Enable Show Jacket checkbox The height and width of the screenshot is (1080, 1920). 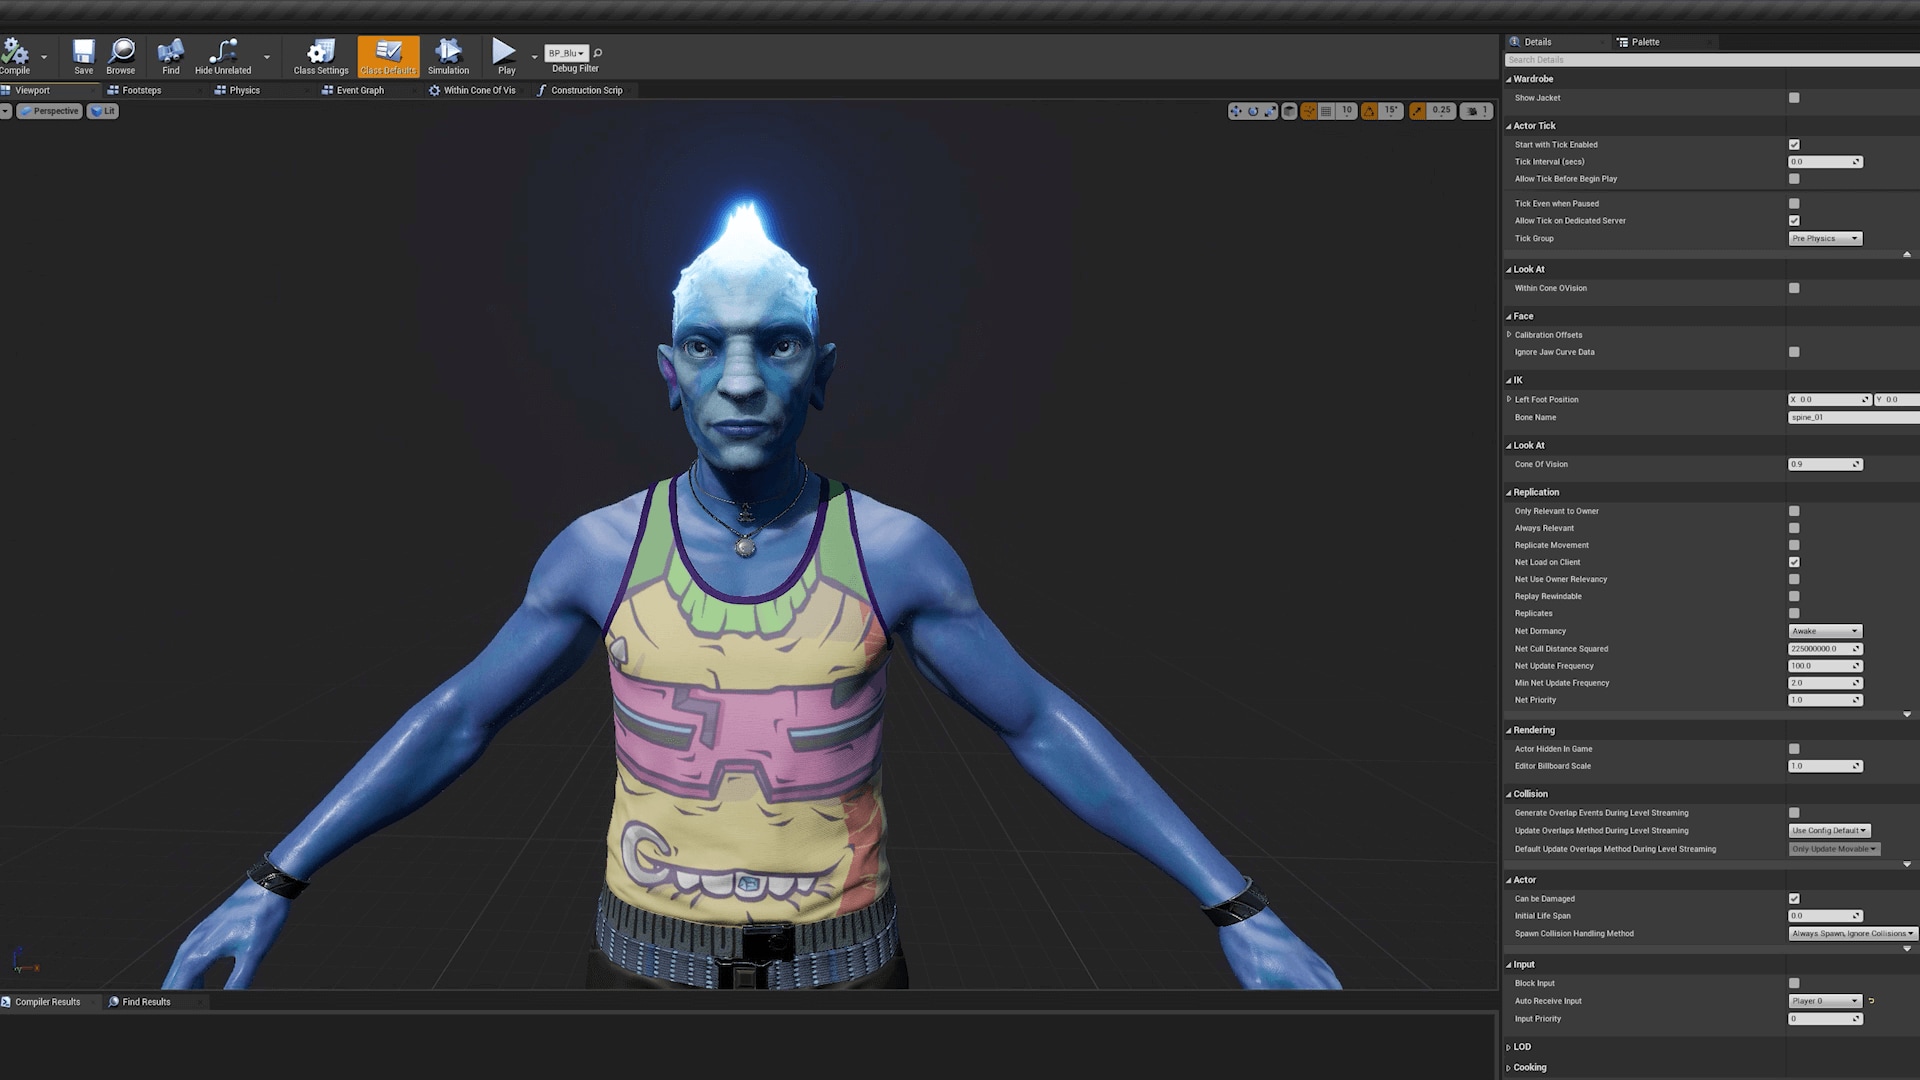click(x=1794, y=98)
